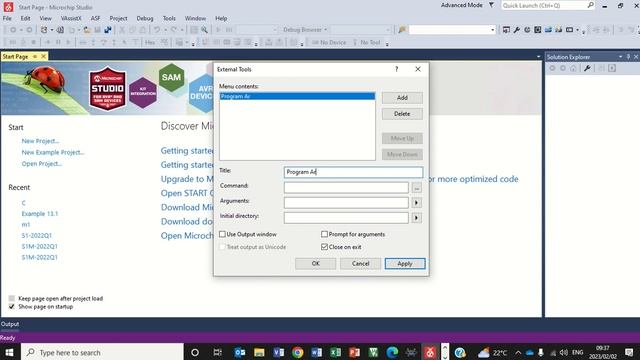The height and width of the screenshot is (360, 640).
Task: Open the Solution Explorer window options dropdown
Action: pos(620,57)
